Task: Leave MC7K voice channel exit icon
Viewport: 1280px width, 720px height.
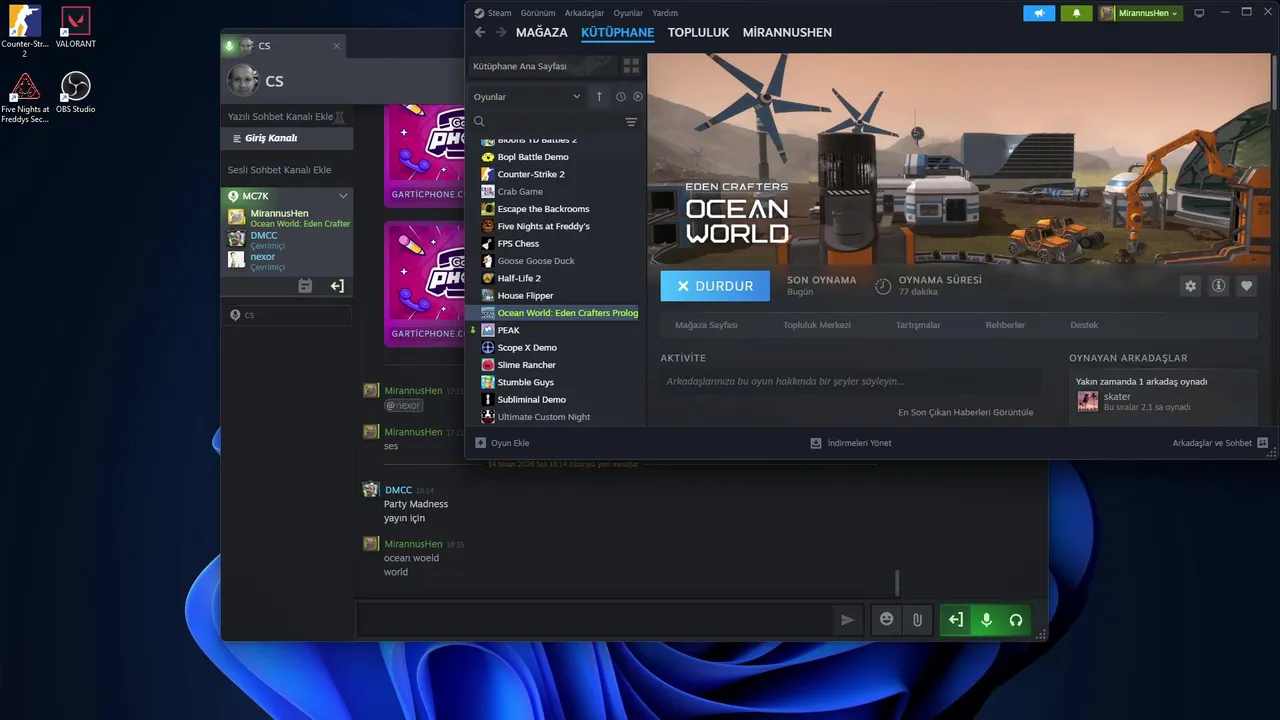Action: [x=337, y=286]
